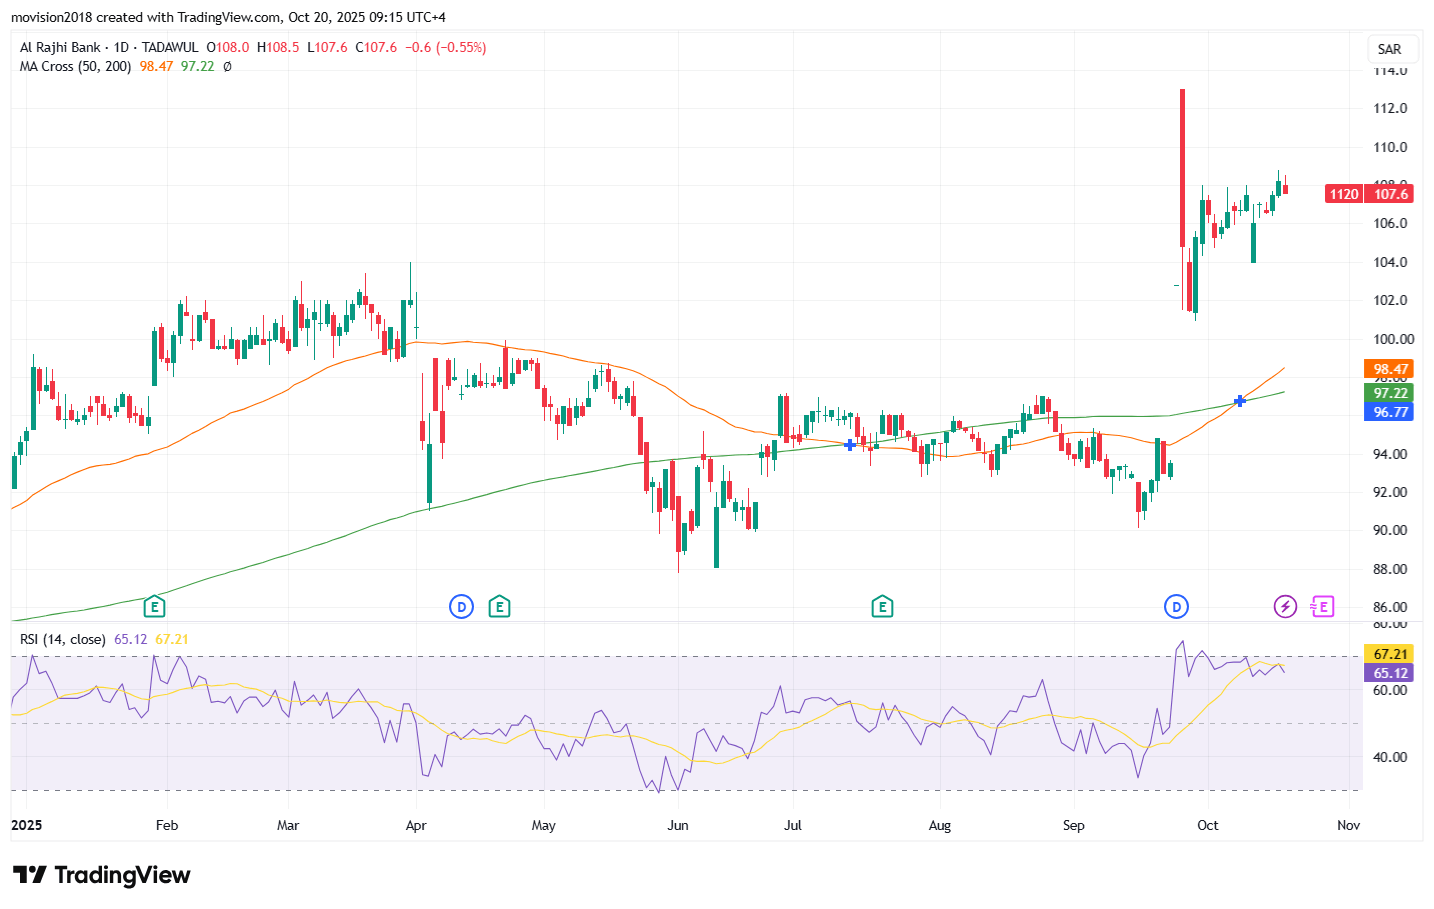Open the SAR currency selector
This screenshot has height=909, width=1434.
coord(1389,49)
